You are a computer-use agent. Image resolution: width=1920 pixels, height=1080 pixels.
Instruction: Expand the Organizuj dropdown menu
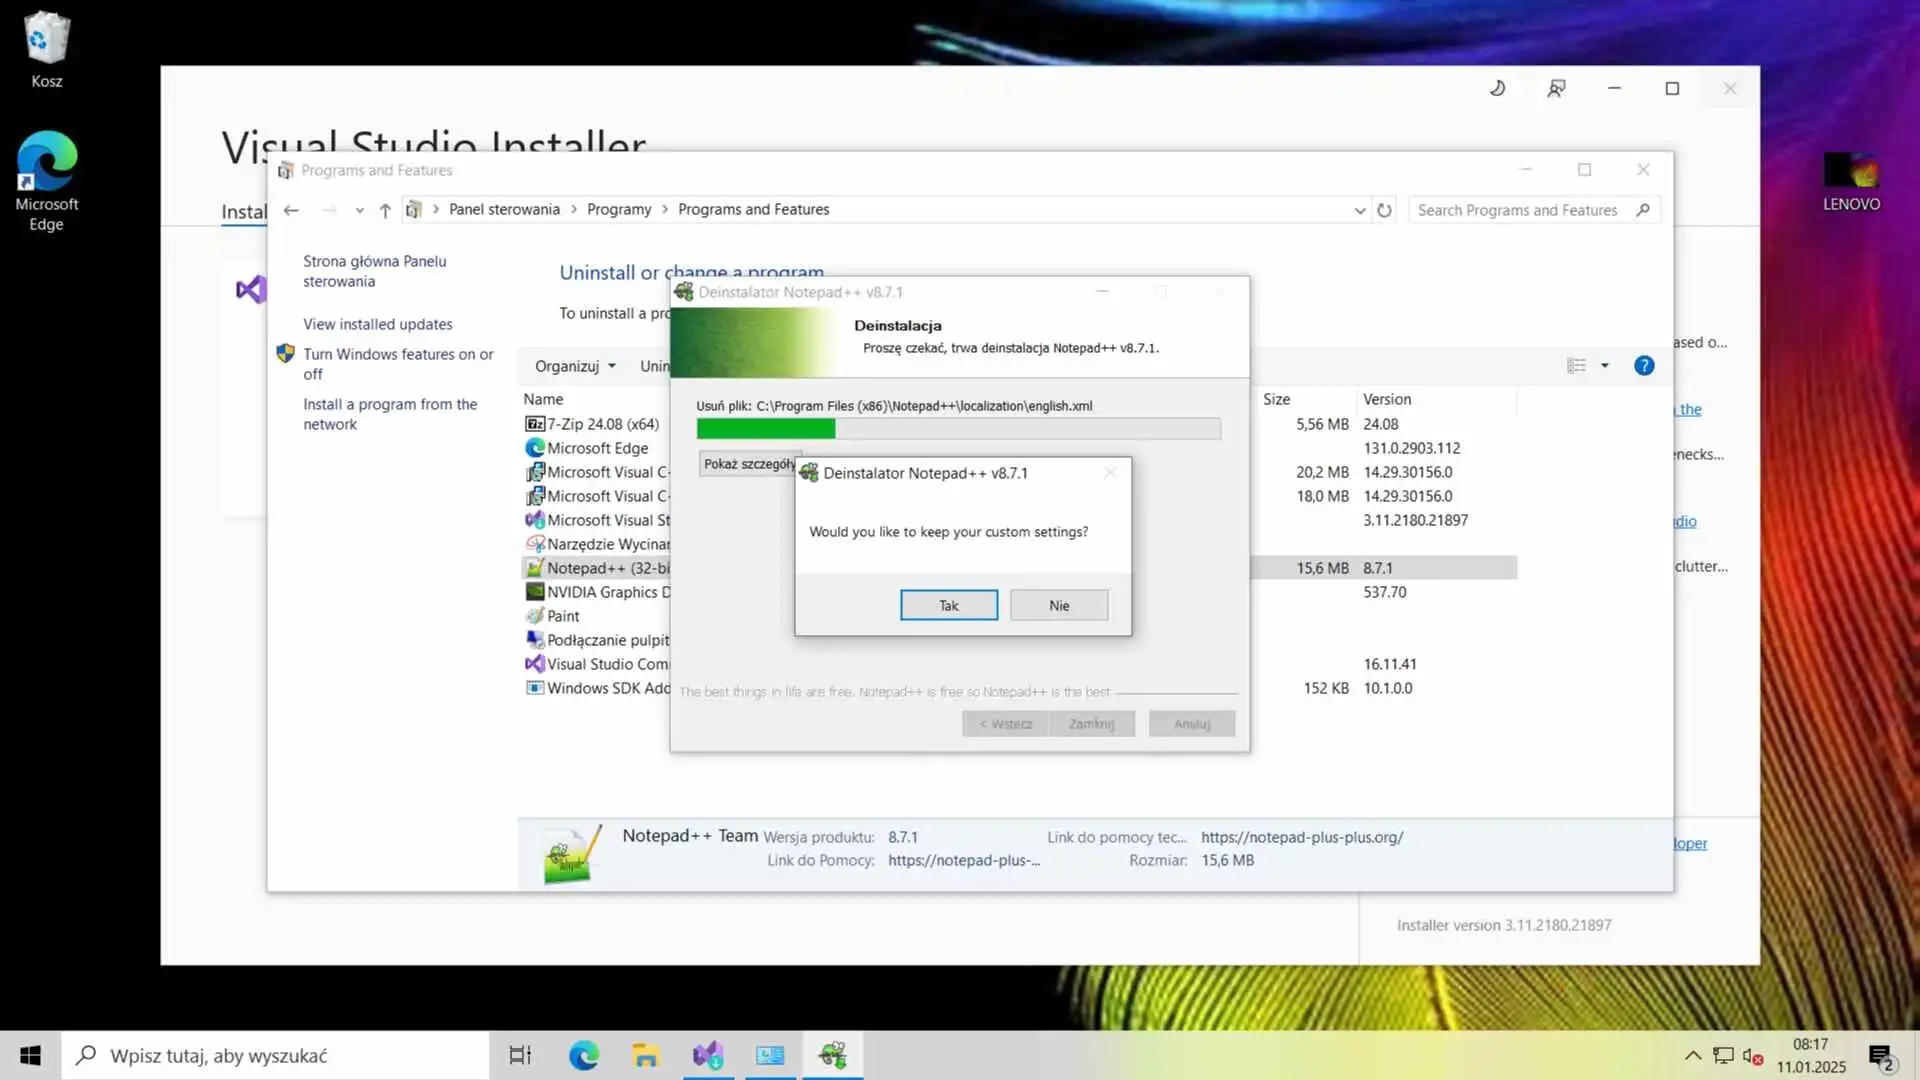coord(575,366)
